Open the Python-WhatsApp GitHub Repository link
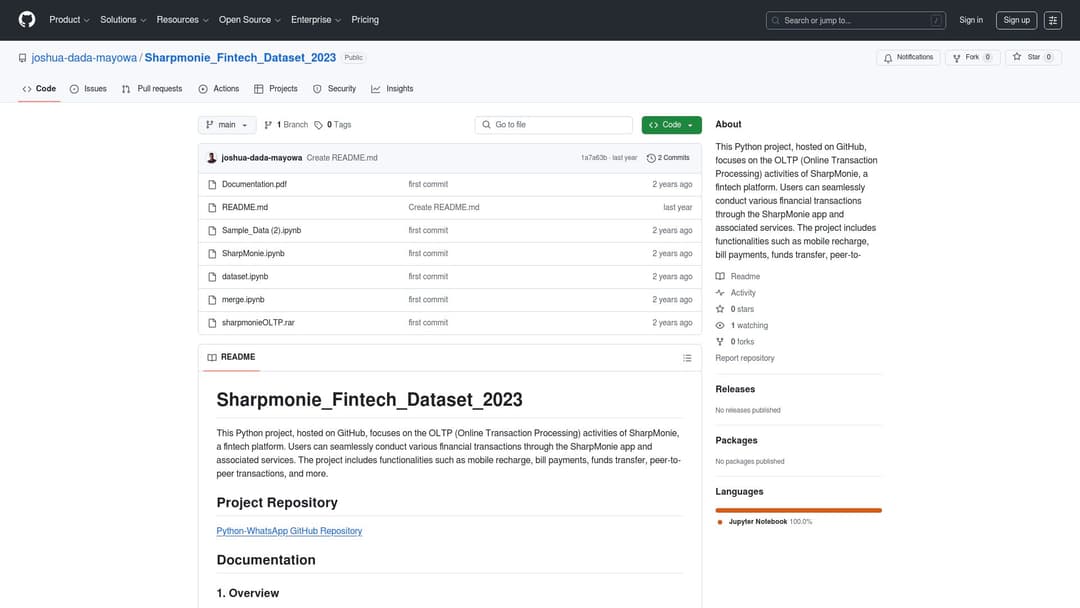 289,531
